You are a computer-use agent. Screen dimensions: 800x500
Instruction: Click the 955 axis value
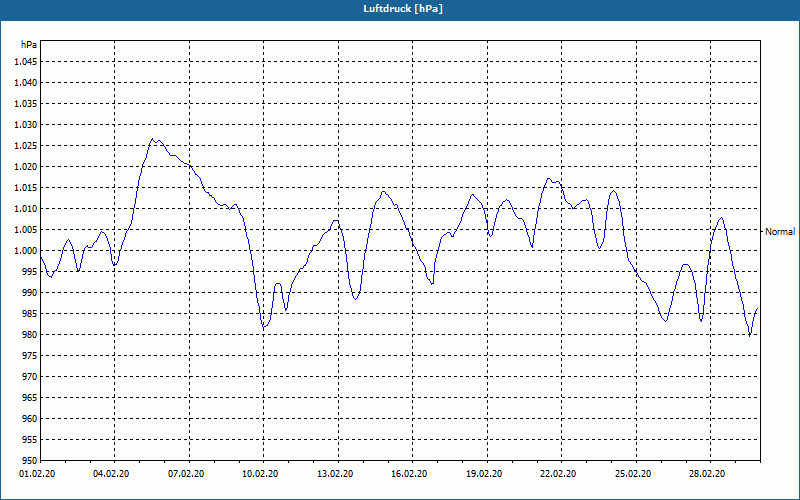30,440
